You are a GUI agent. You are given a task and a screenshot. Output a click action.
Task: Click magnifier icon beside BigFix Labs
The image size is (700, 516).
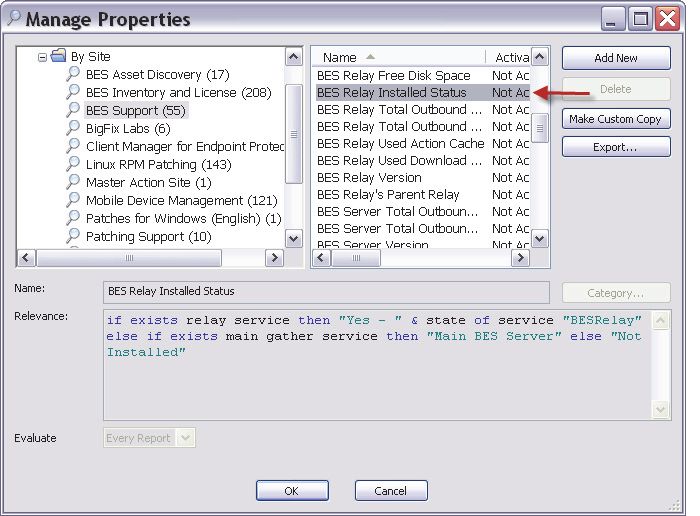73,128
